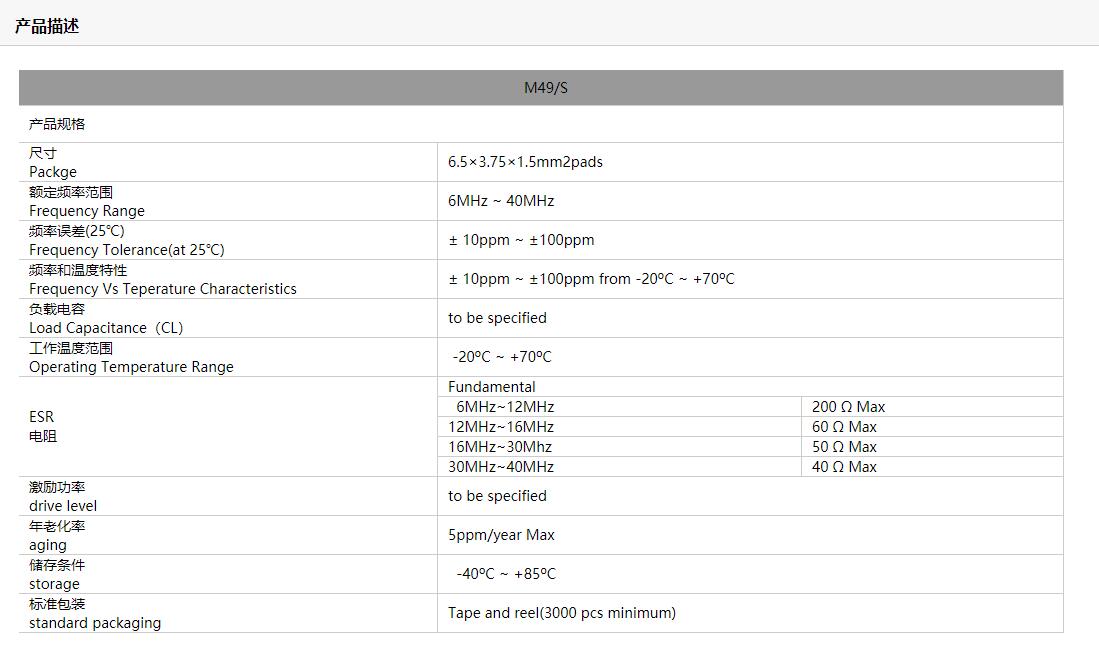Click the 5ppm/year Max aging value
The height and width of the screenshot is (648, 1099).
(x=501, y=535)
